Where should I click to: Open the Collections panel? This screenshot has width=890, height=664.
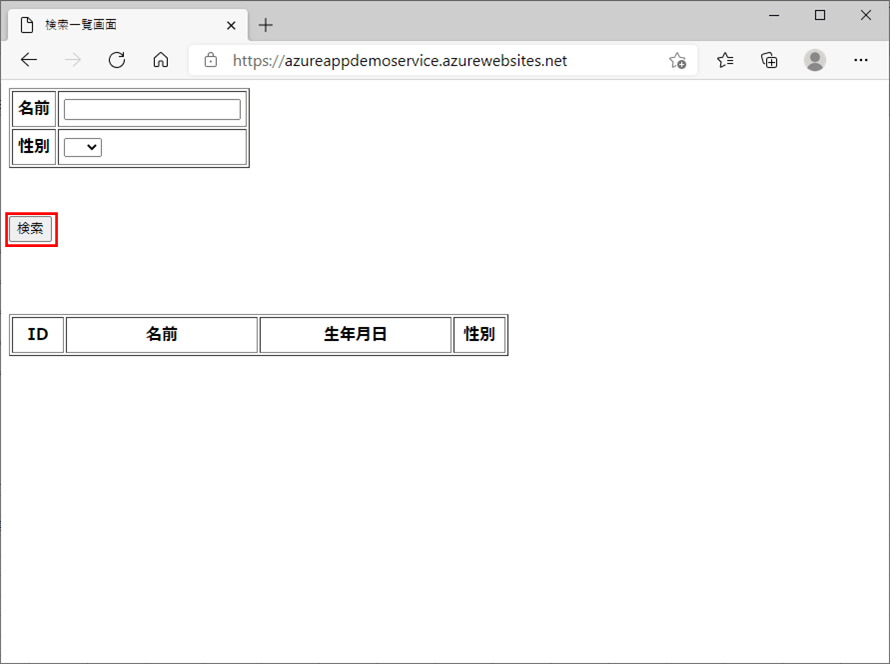pyautogui.click(x=769, y=61)
